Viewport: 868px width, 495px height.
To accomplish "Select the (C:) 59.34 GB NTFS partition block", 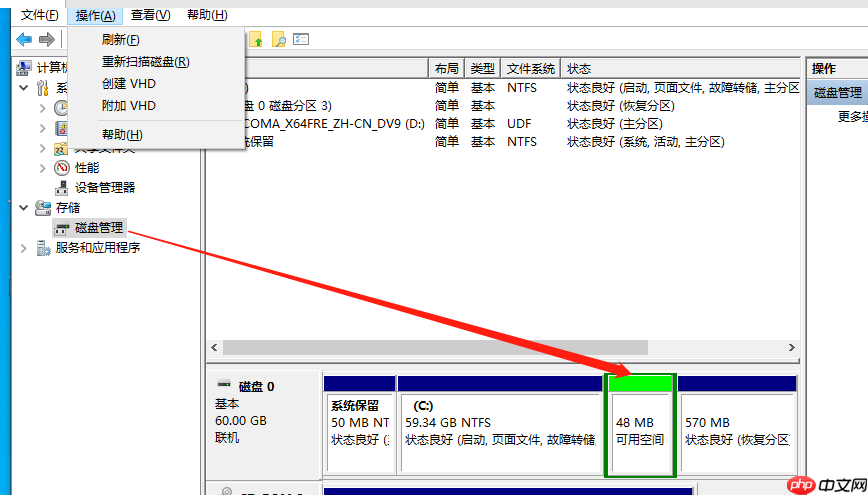I will pyautogui.click(x=500, y=425).
